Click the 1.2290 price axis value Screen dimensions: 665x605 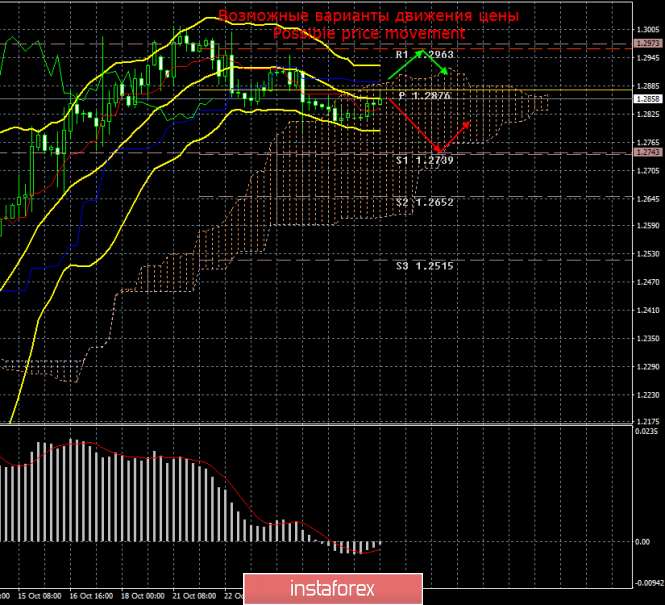coord(648,367)
